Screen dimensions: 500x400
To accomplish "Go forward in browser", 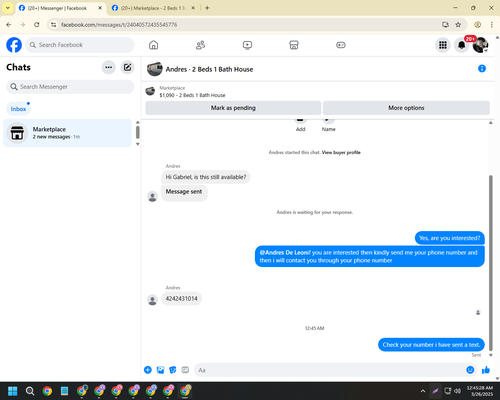I will point(23,25).
